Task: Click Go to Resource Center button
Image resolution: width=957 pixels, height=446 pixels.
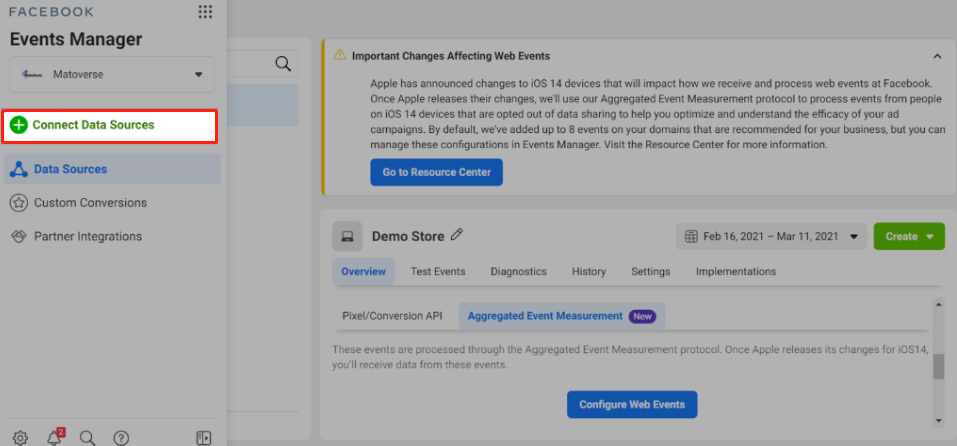Action: coord(436,173)
